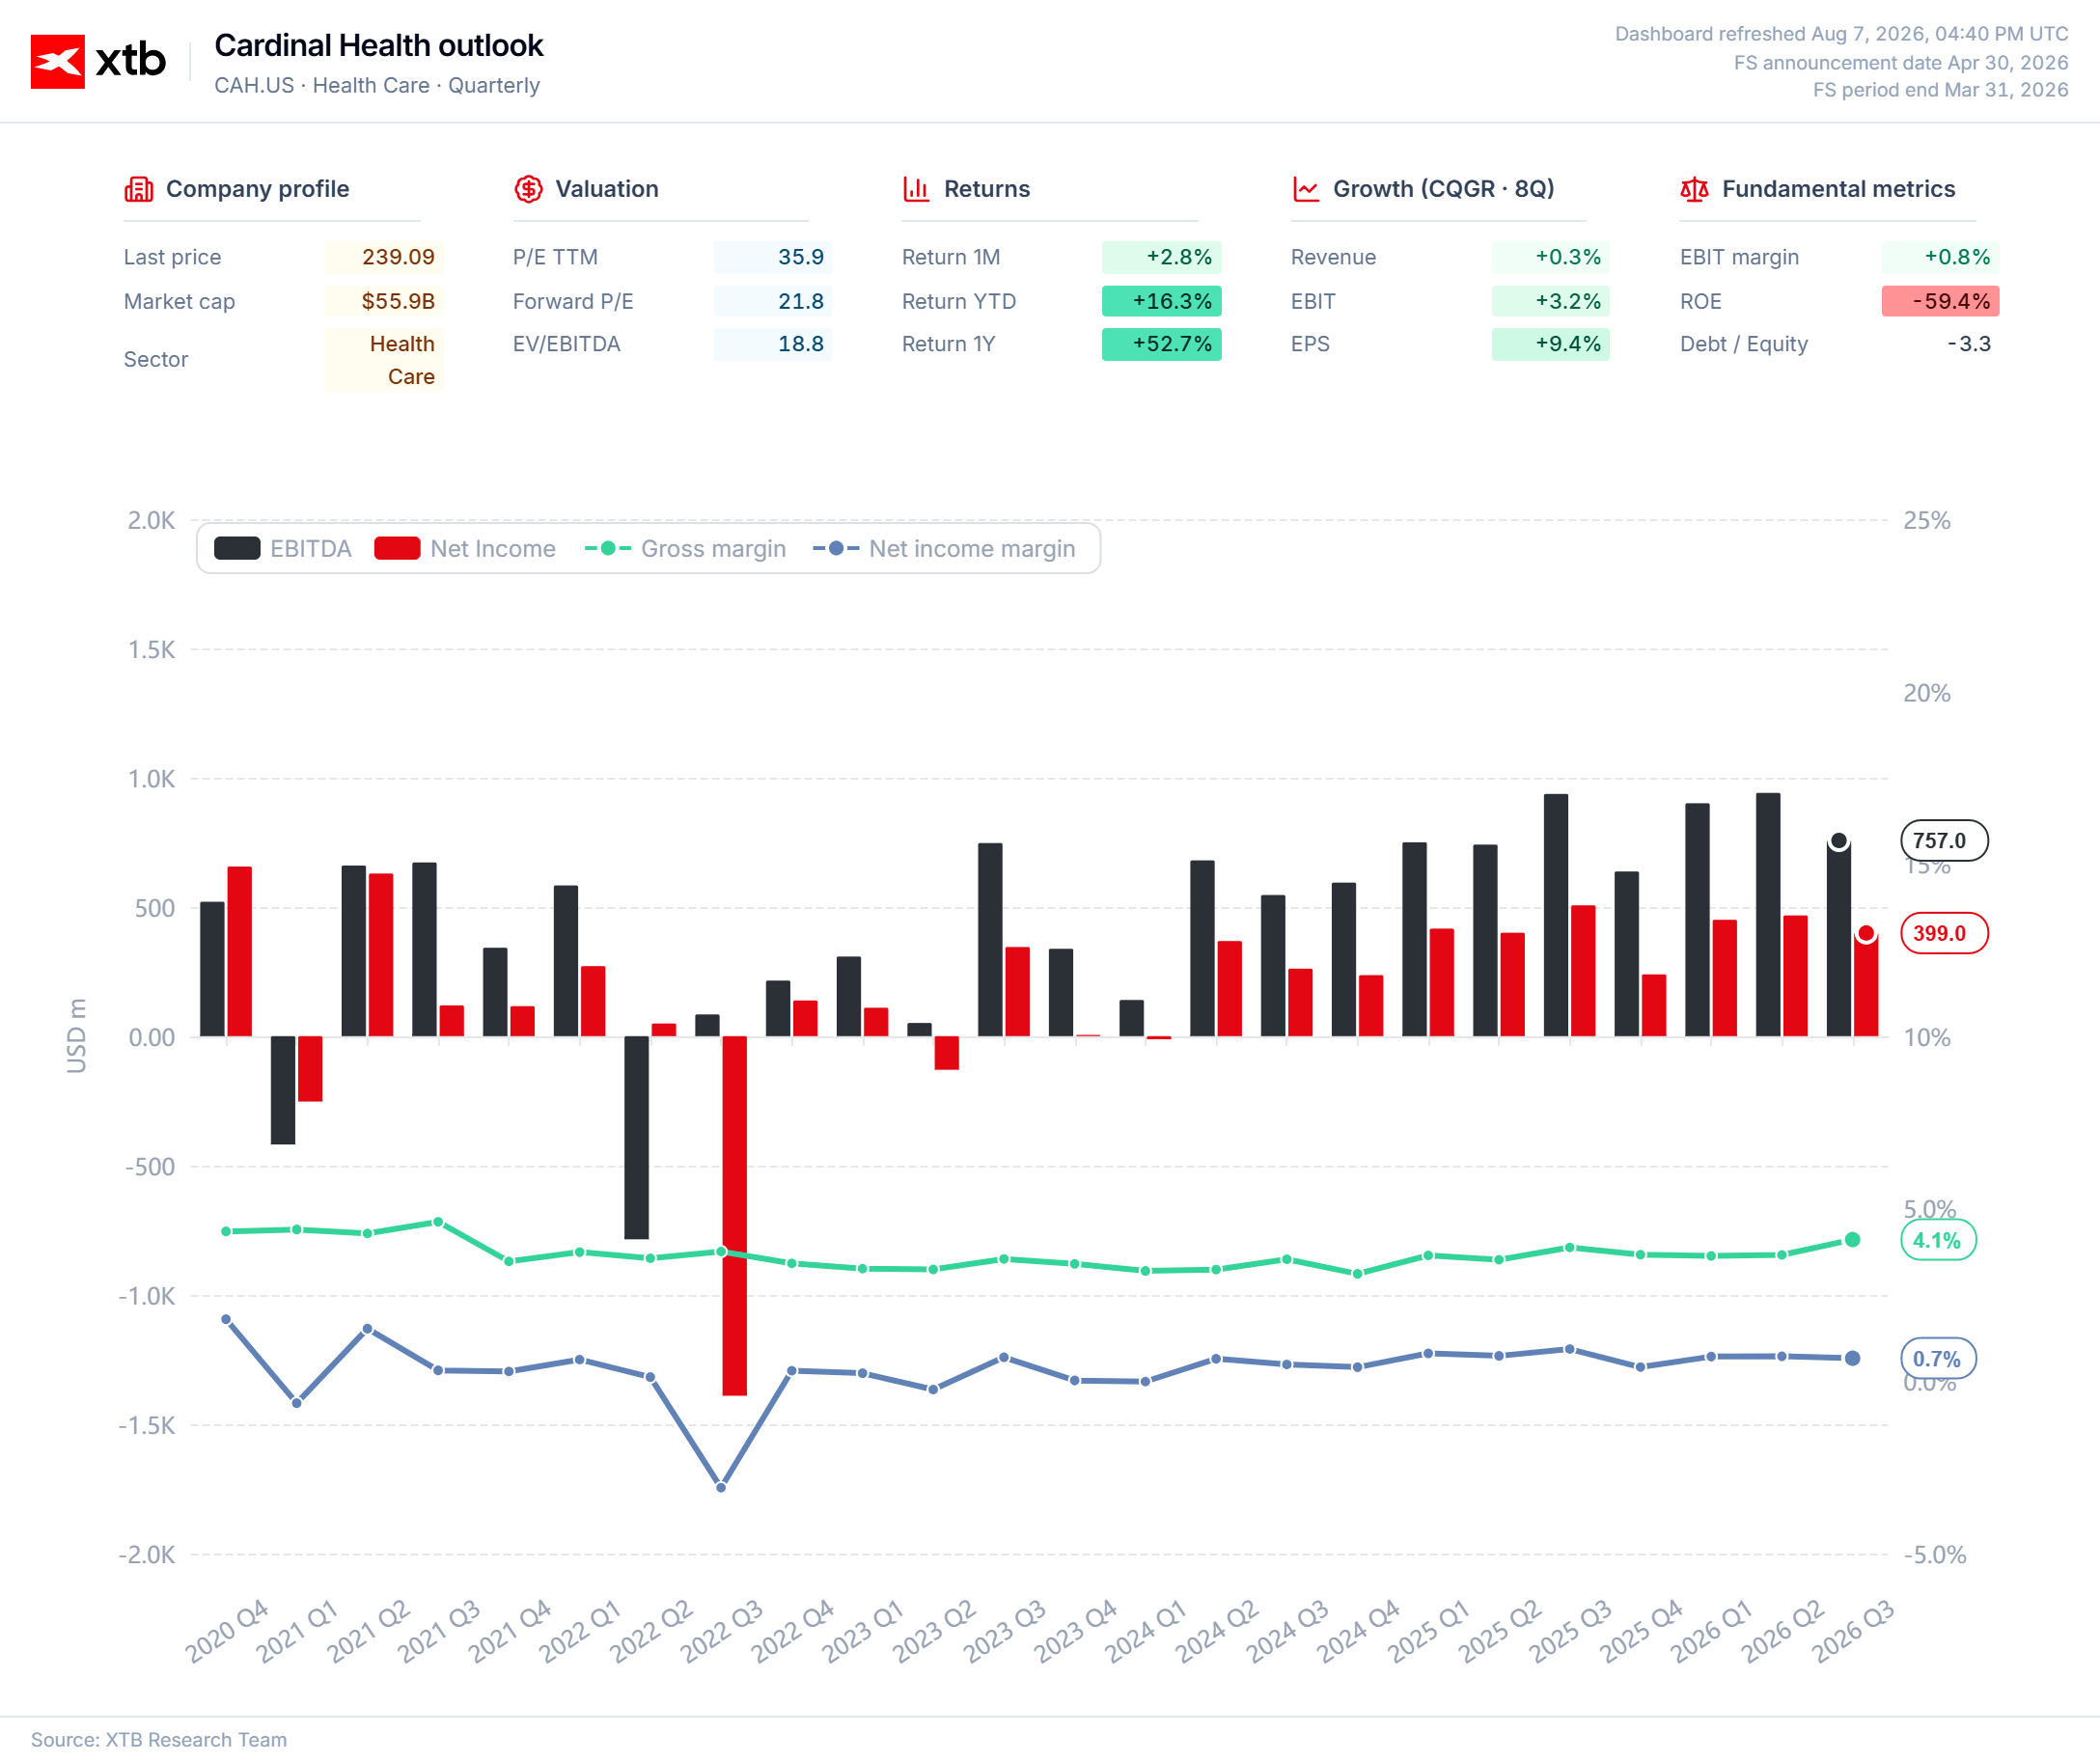Click the 'Debt / Equity' row label
The width and height of the screenshot is (2100, 1762).
pyautogui.click(x=1744, y=344)
